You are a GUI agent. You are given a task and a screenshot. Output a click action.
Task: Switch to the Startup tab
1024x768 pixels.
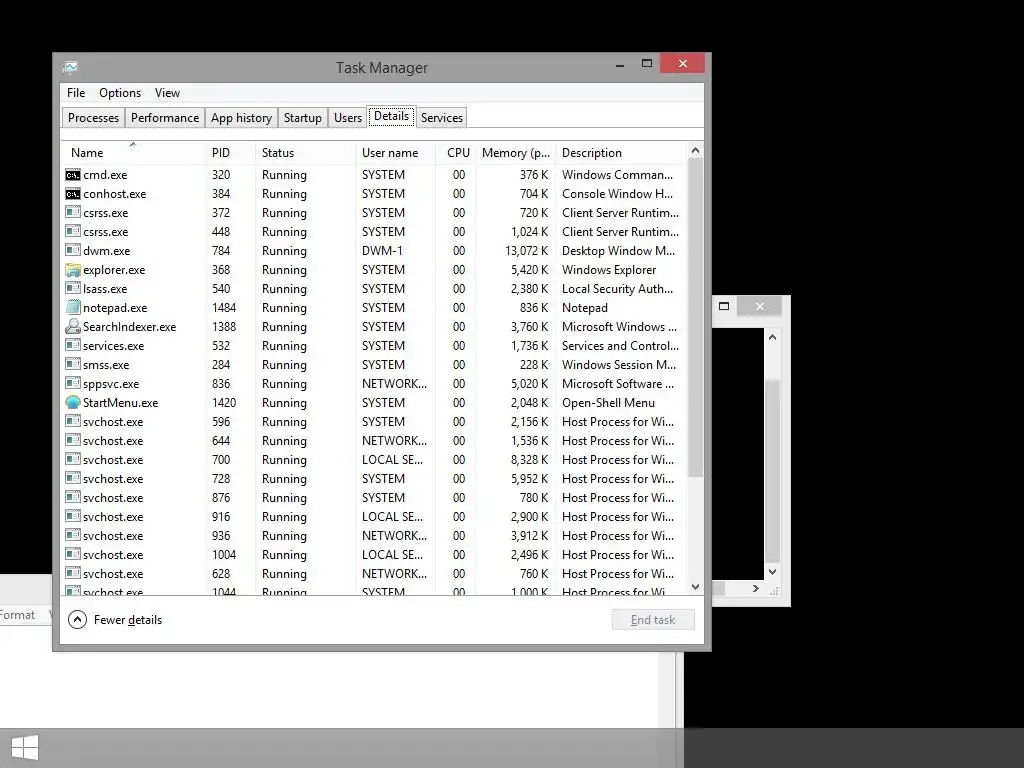[302, 118]
